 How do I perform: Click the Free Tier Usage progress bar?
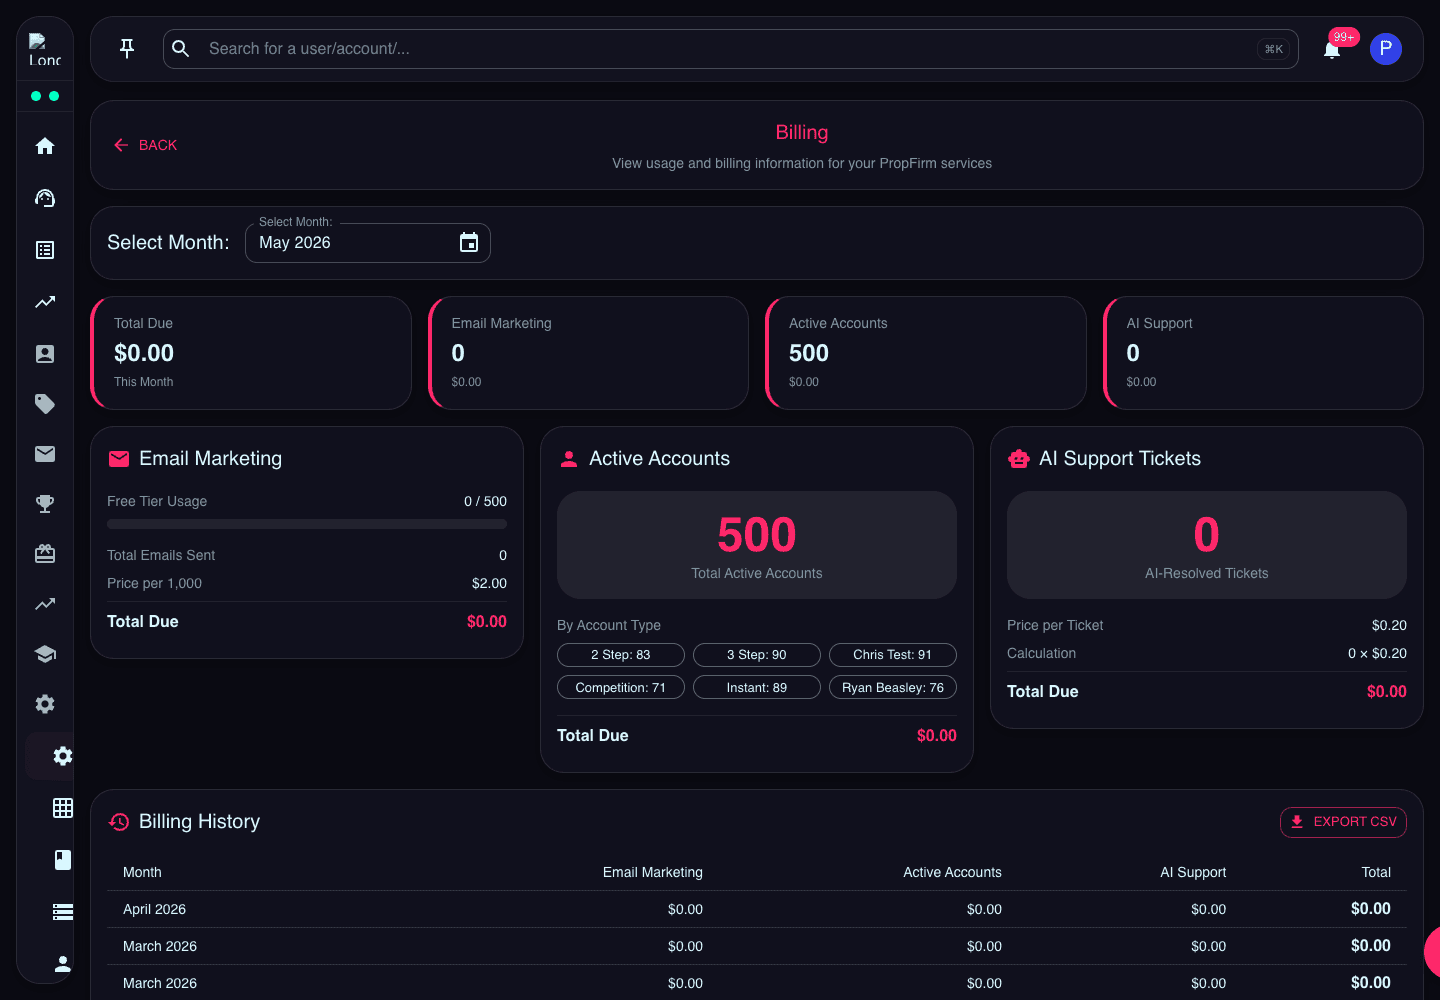pyautogui.click(x=307, y=524)
